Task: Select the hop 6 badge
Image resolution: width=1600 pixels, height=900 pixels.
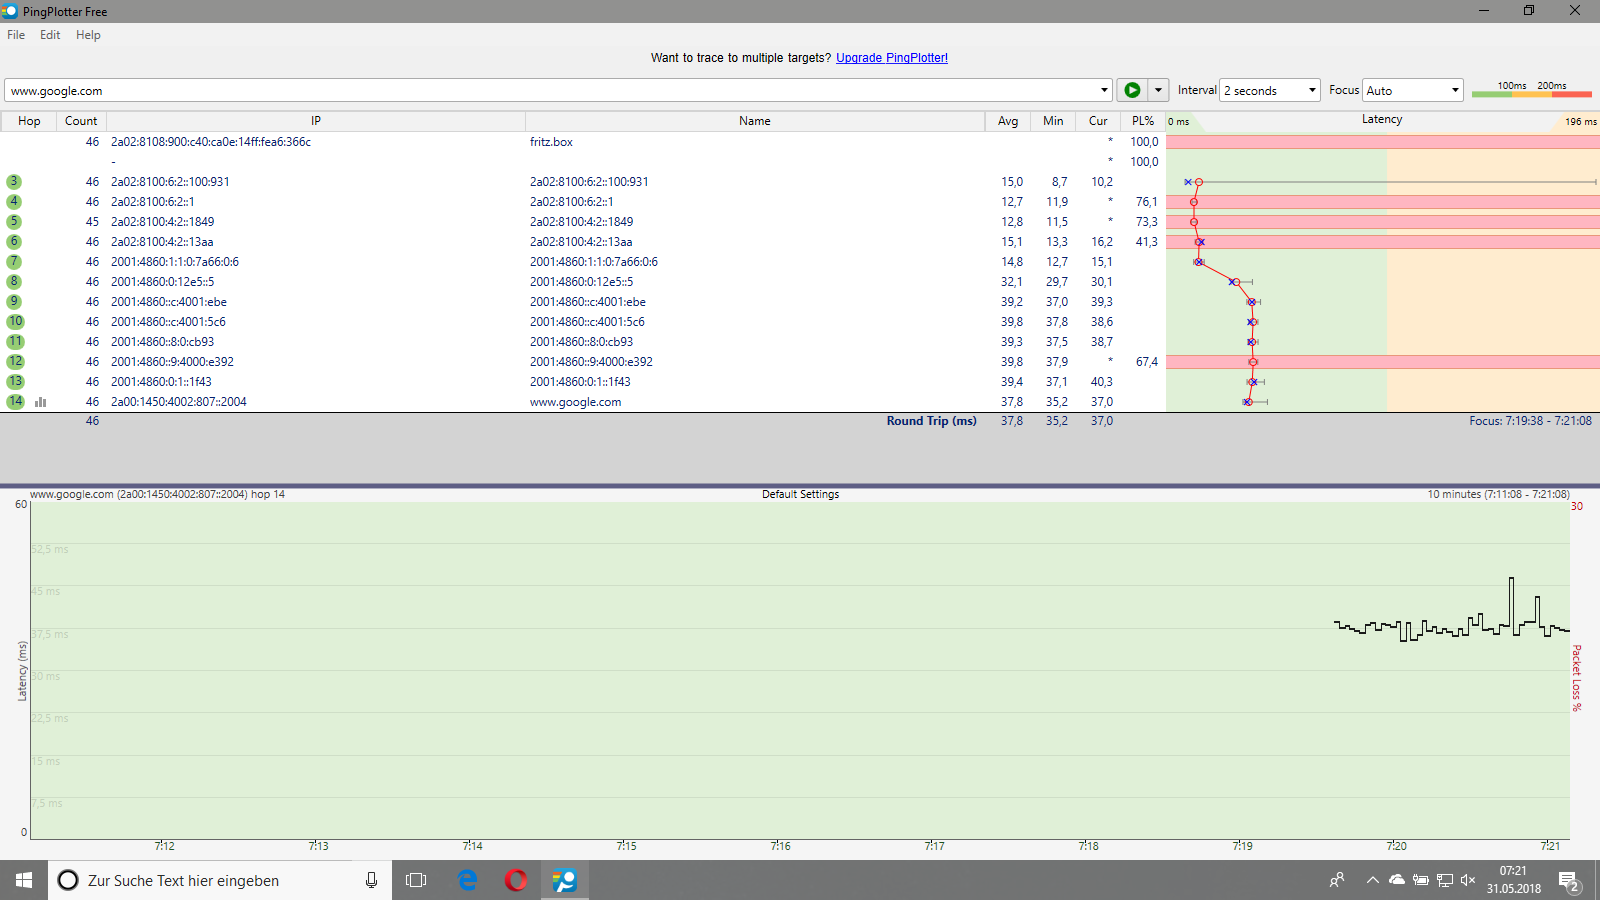Action: coord(14,242)
